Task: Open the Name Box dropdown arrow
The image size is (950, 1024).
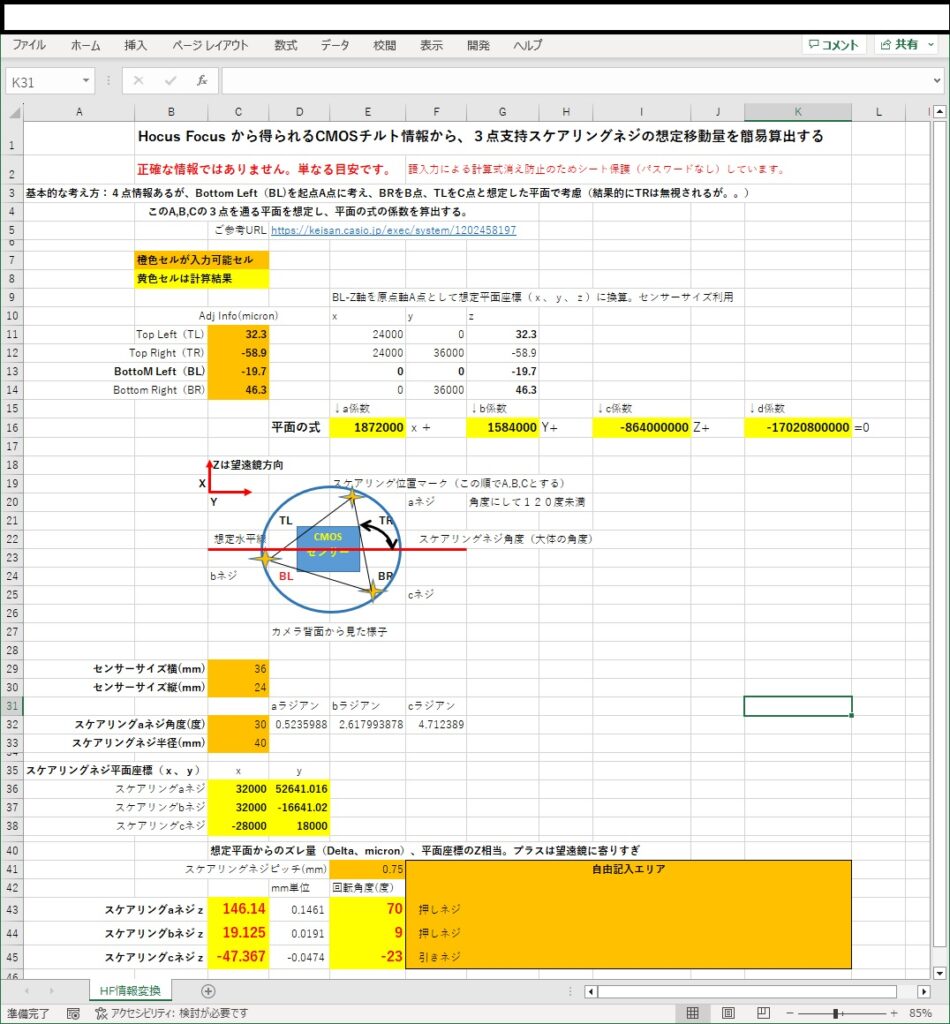Action: [x=86, y=81]
